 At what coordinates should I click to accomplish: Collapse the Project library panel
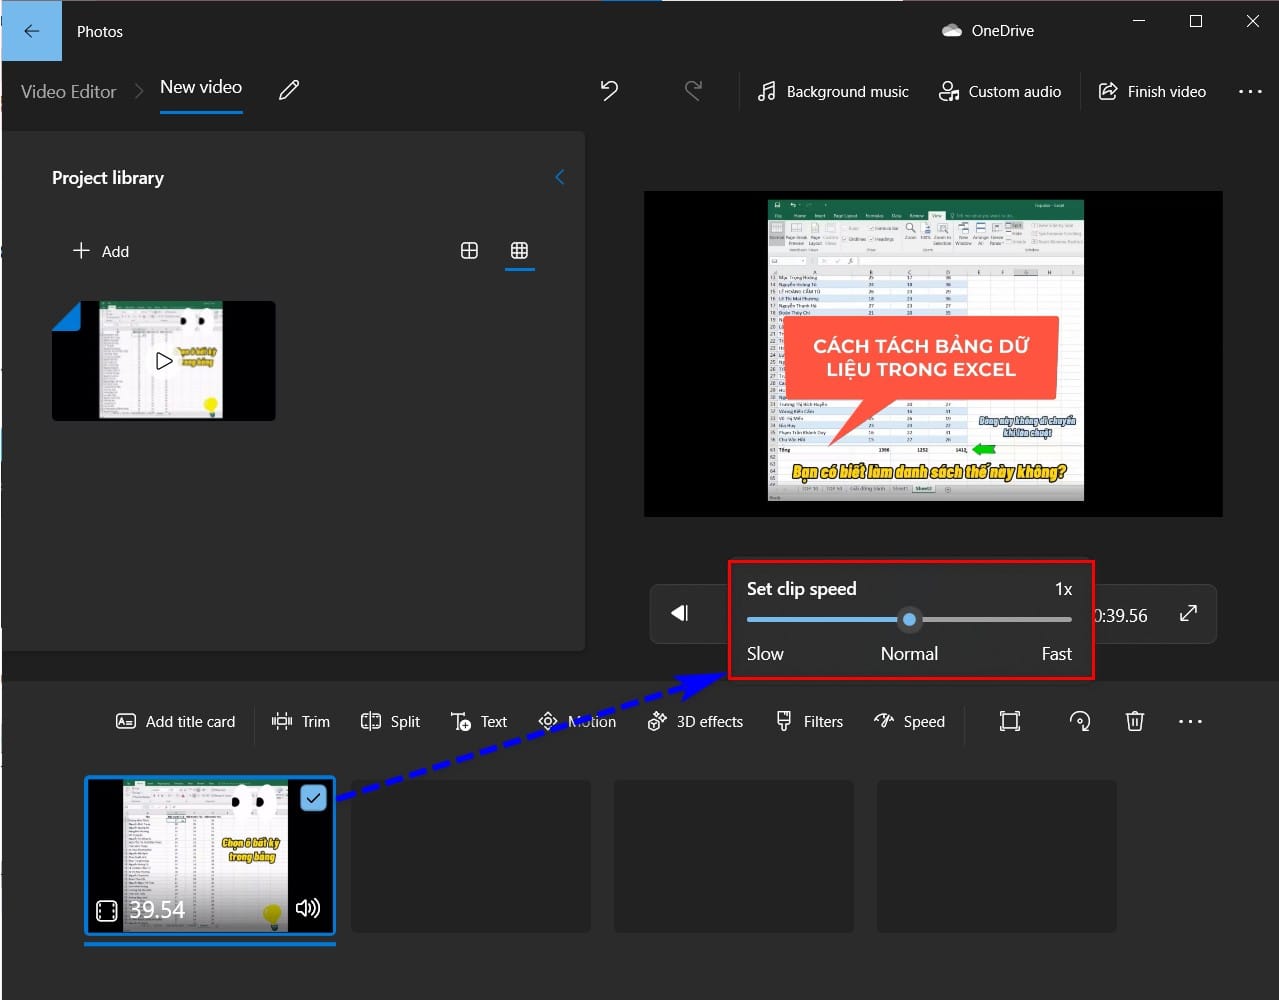pyautogui.click(x=559, y=177)
